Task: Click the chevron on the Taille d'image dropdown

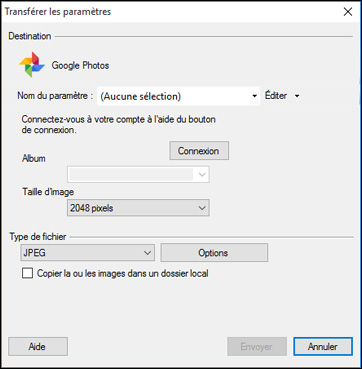Action: pos(202,208)
